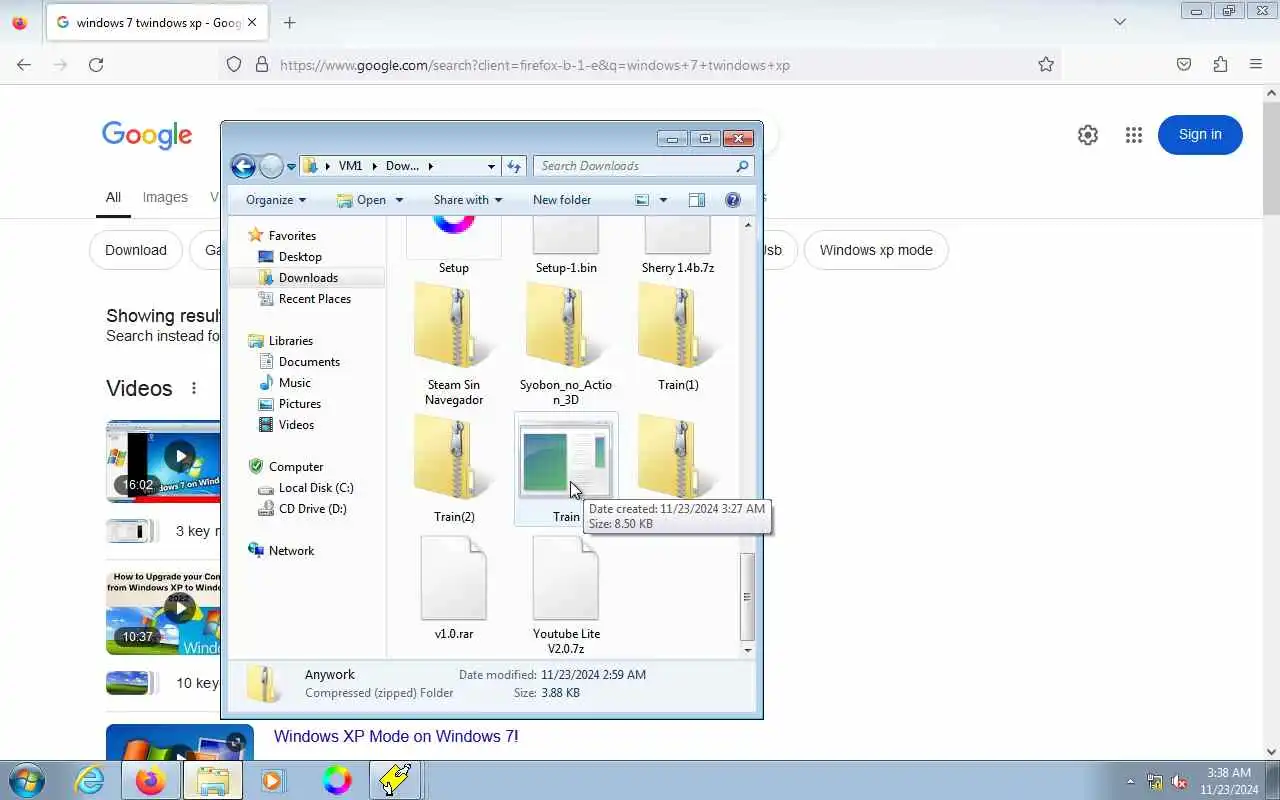Screen dimensions: 1280x800
Task: Open the Firefox application menu
Action: click(x=1256, y=65)
